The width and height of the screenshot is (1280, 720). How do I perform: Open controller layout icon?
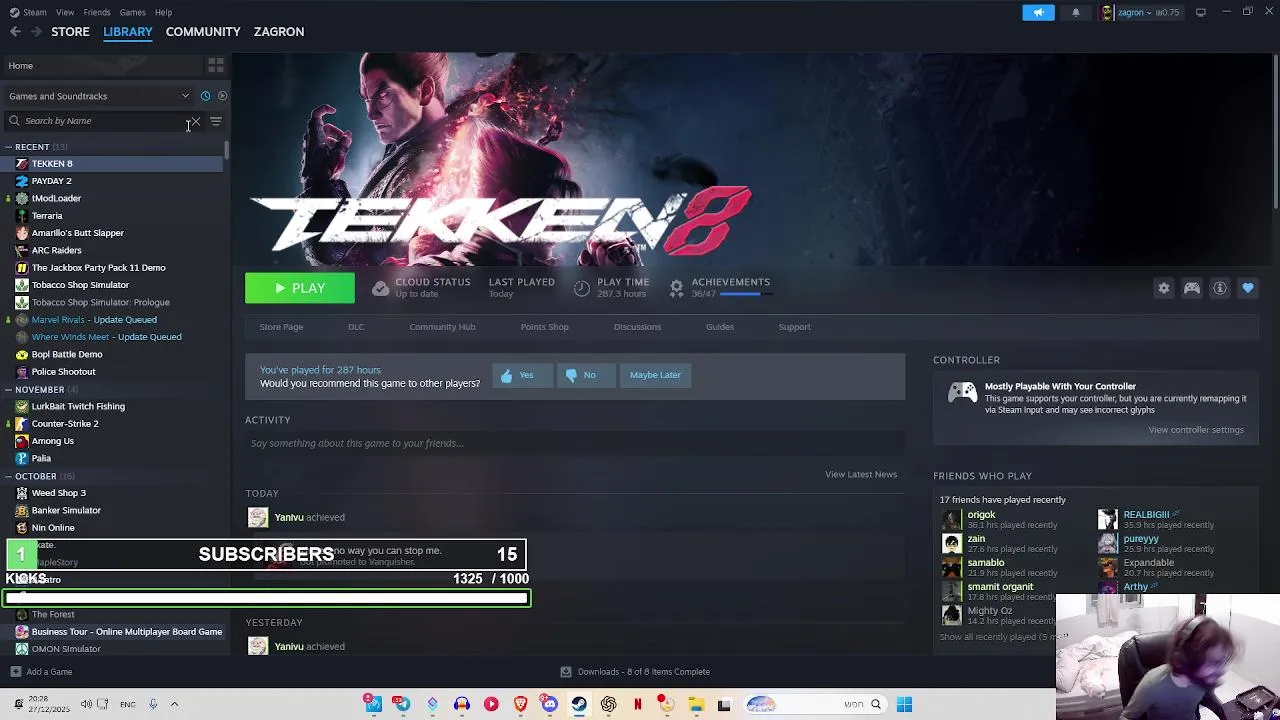click(x=1192, y=288)
